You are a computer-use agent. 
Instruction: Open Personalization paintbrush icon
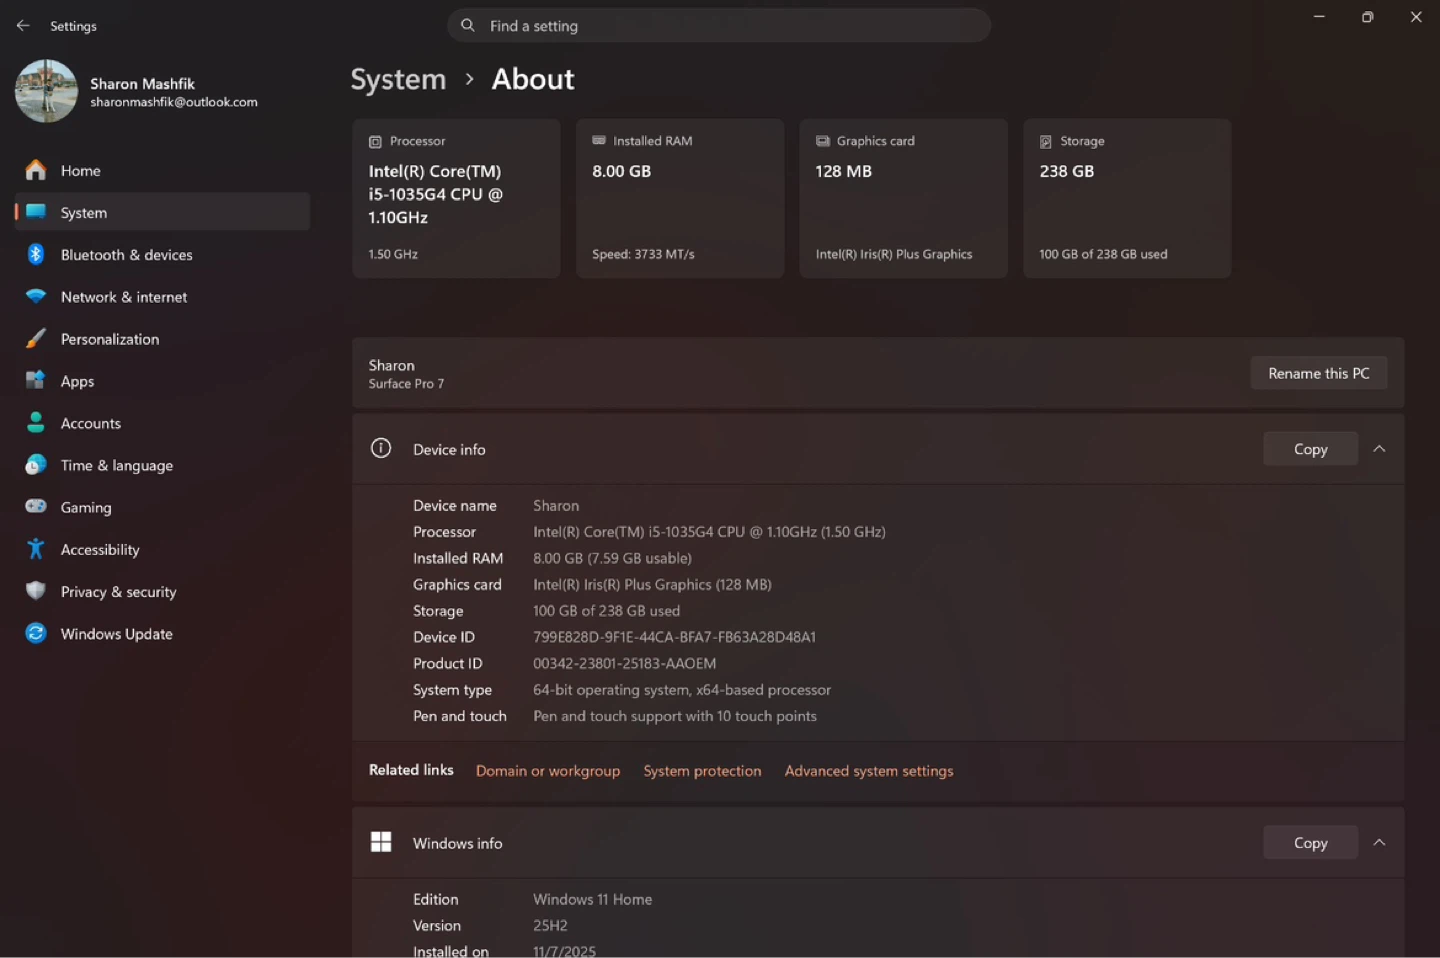coord(36,338)
